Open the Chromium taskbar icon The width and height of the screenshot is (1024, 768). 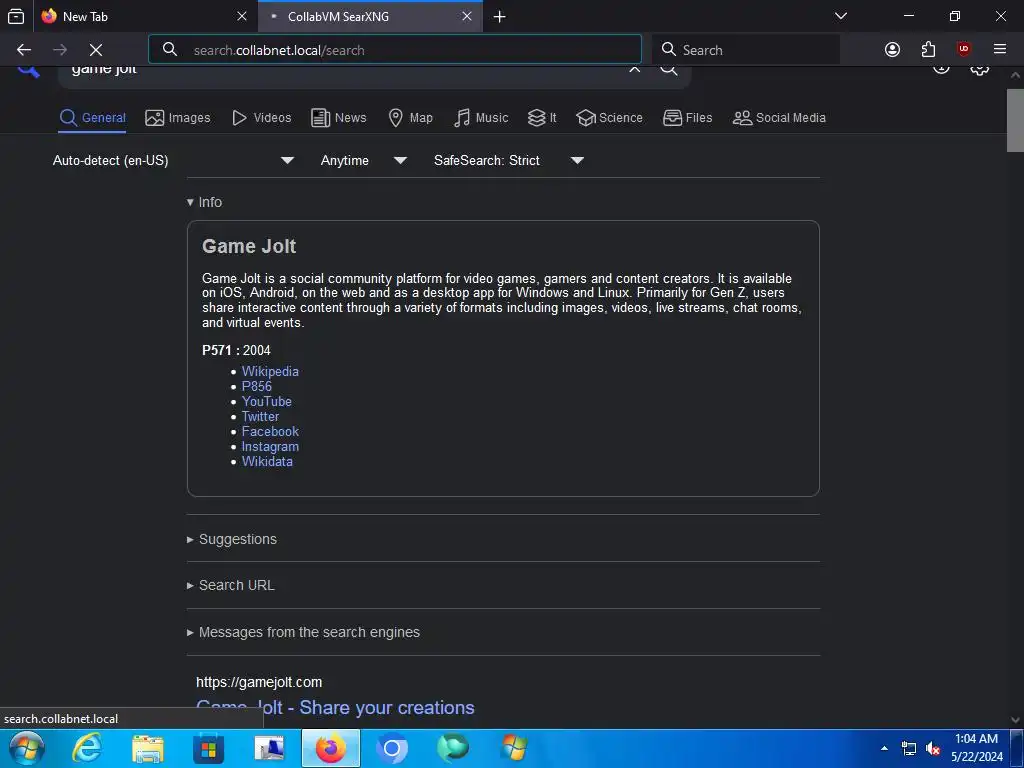[392, 748]
